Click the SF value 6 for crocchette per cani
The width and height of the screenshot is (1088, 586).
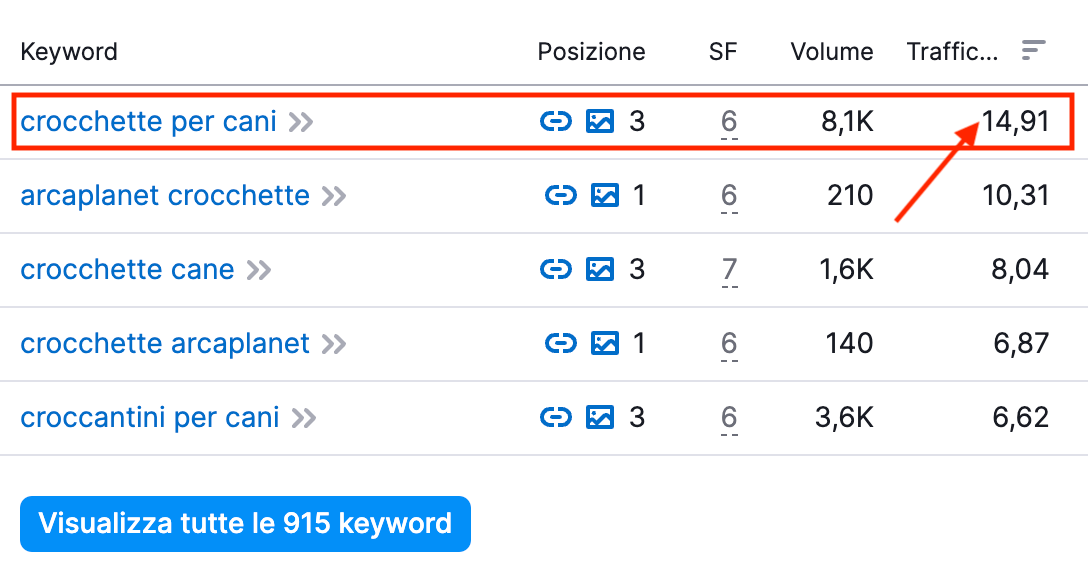tap(728, 121)
